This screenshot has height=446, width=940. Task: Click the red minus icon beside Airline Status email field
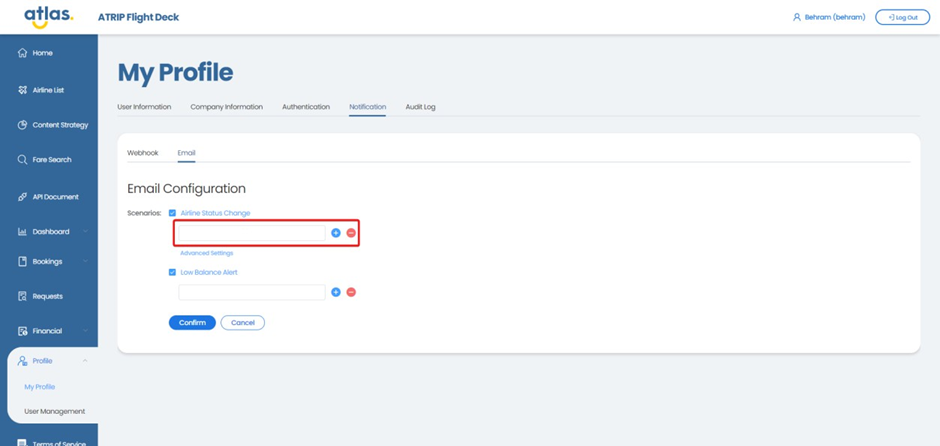351,233
